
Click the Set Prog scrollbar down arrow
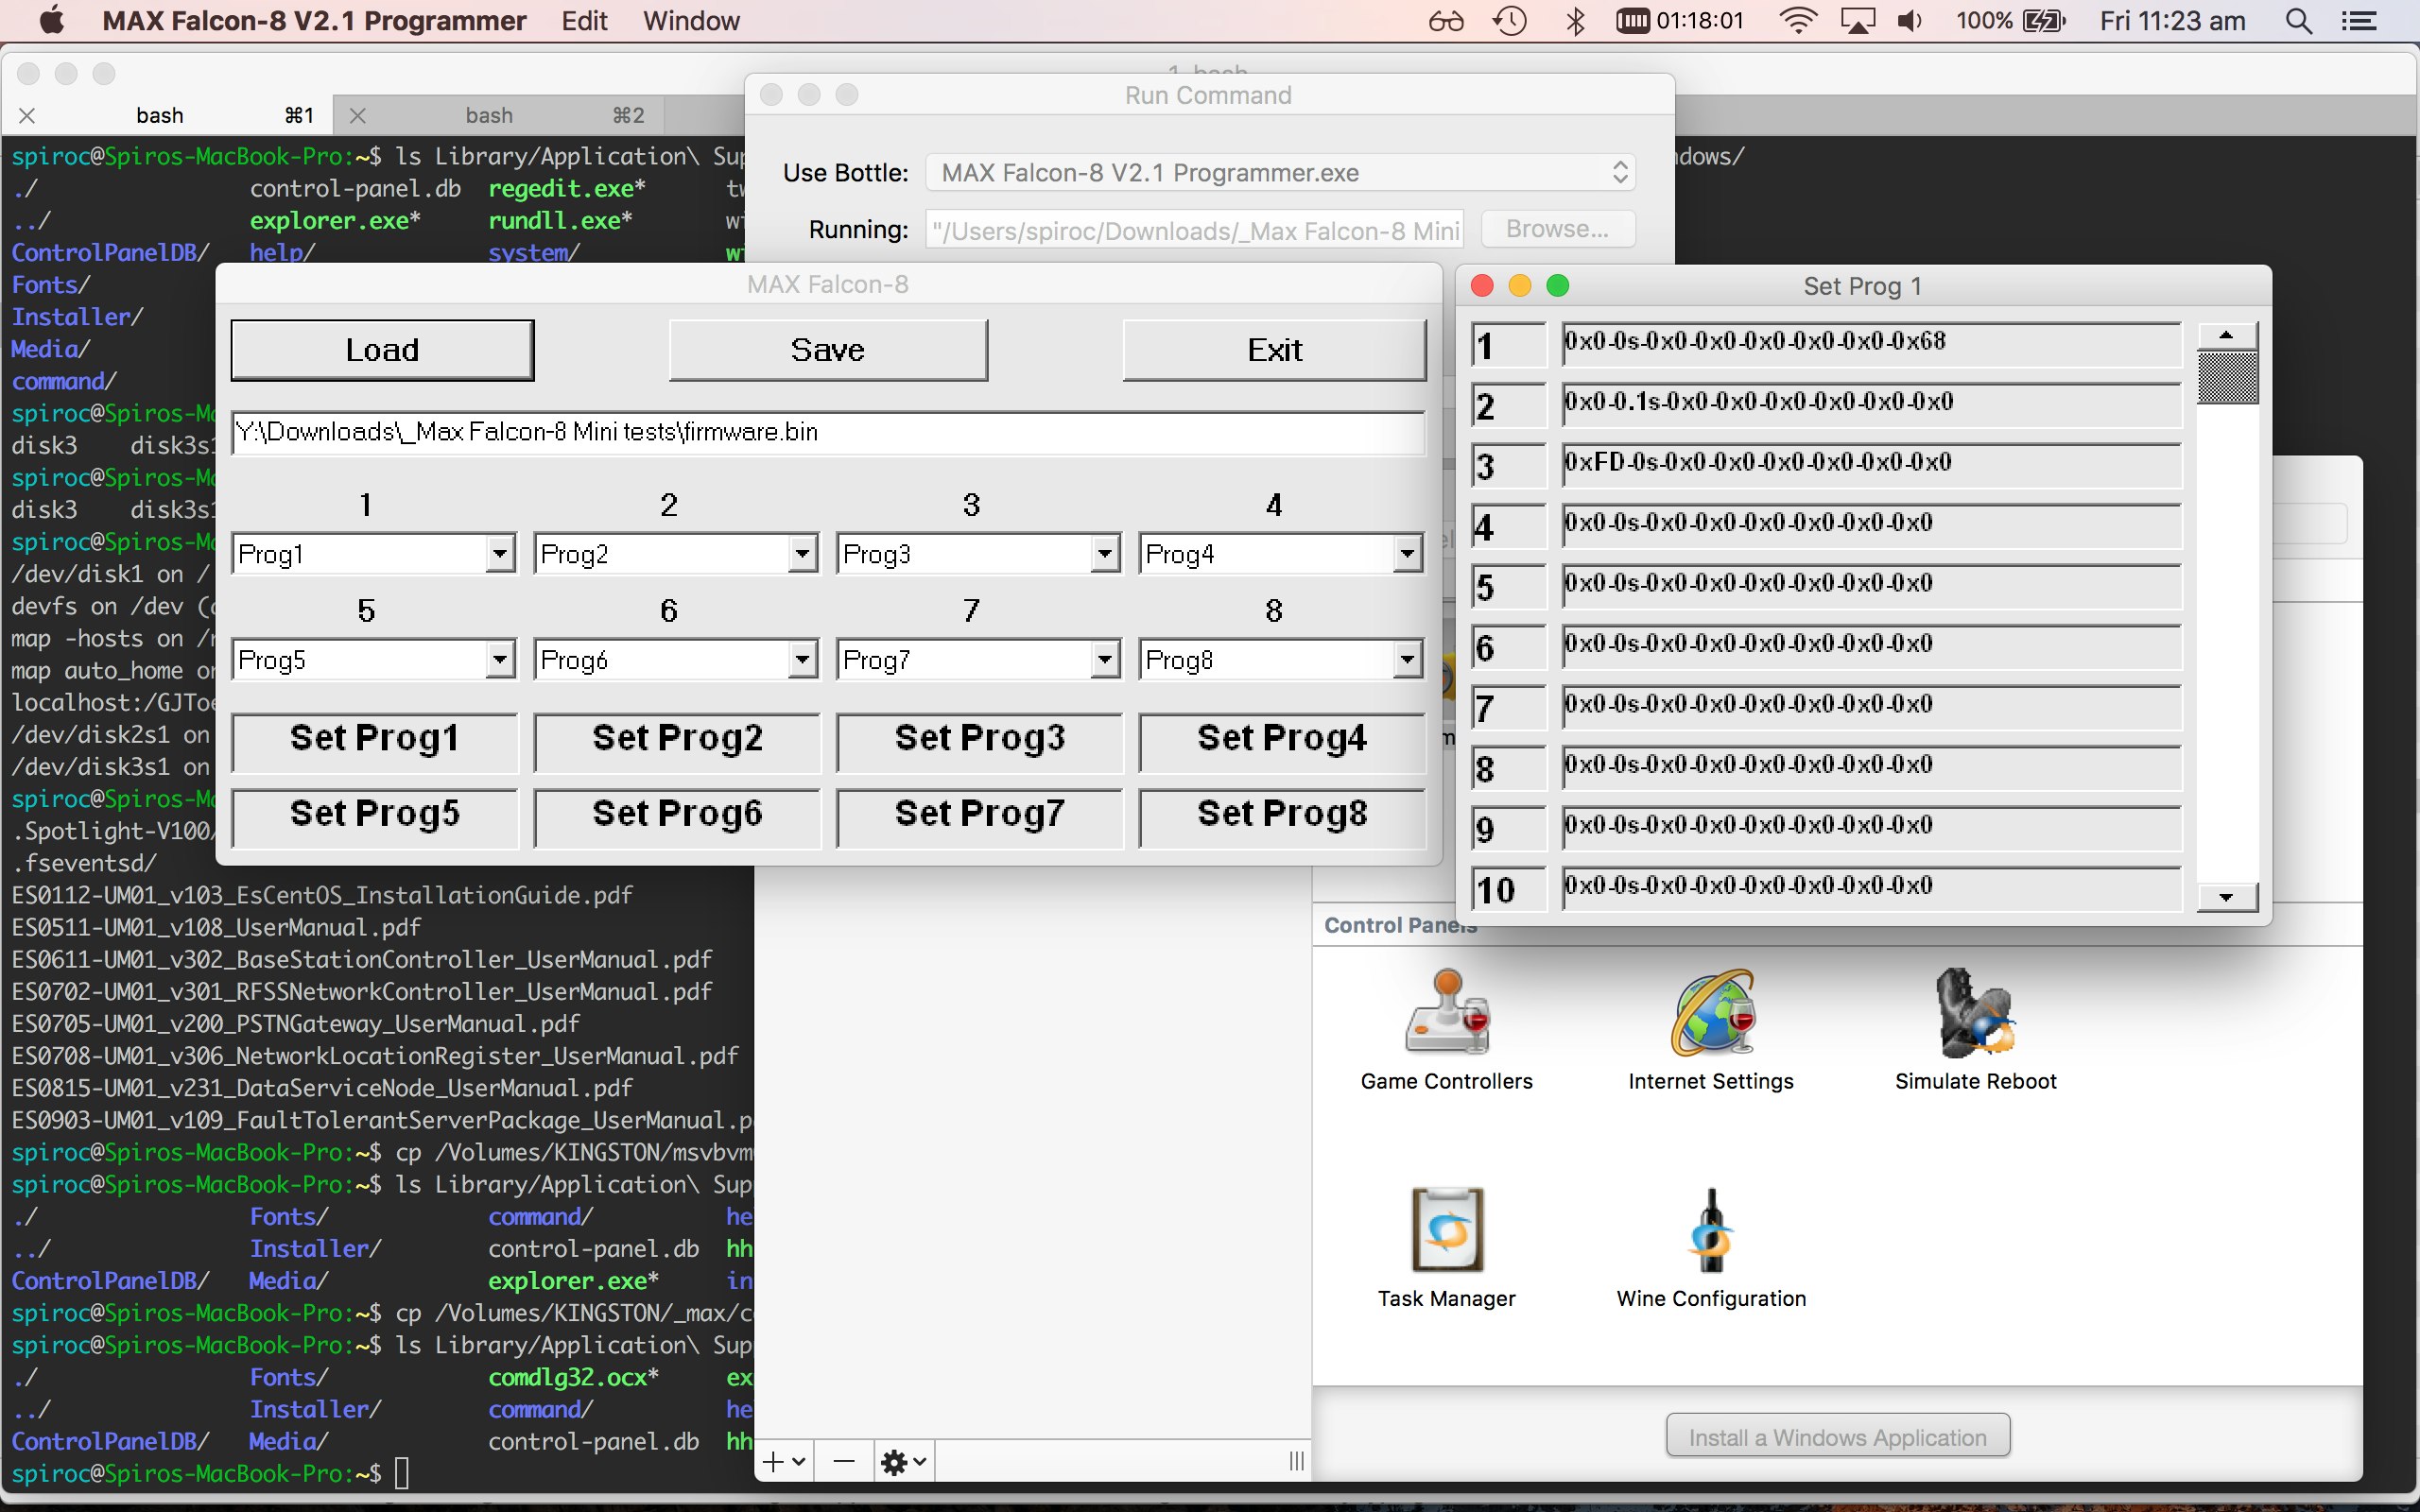(x=2226, y=897)
